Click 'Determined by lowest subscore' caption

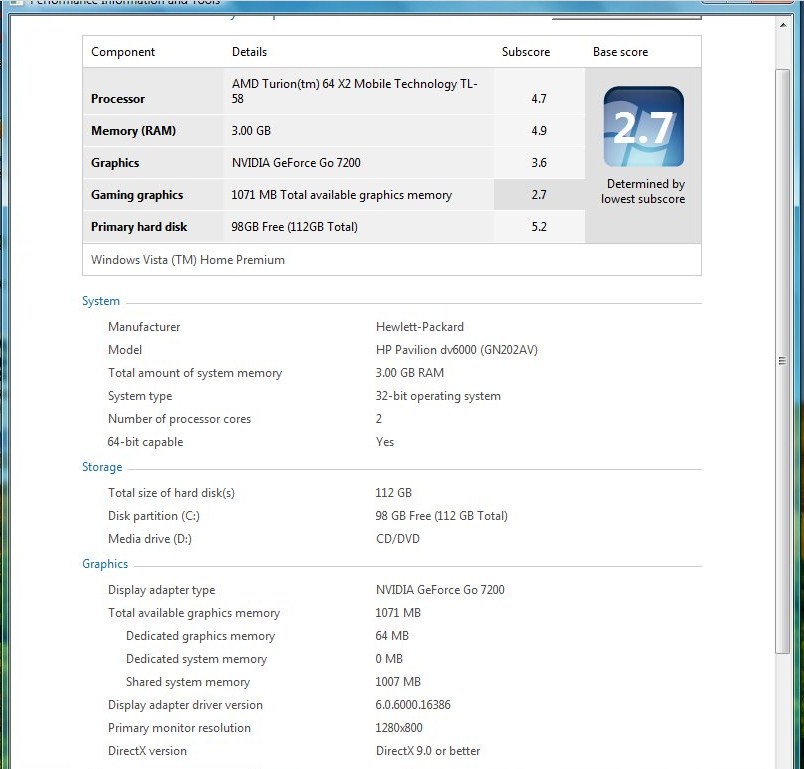click(x=643, y=191)
